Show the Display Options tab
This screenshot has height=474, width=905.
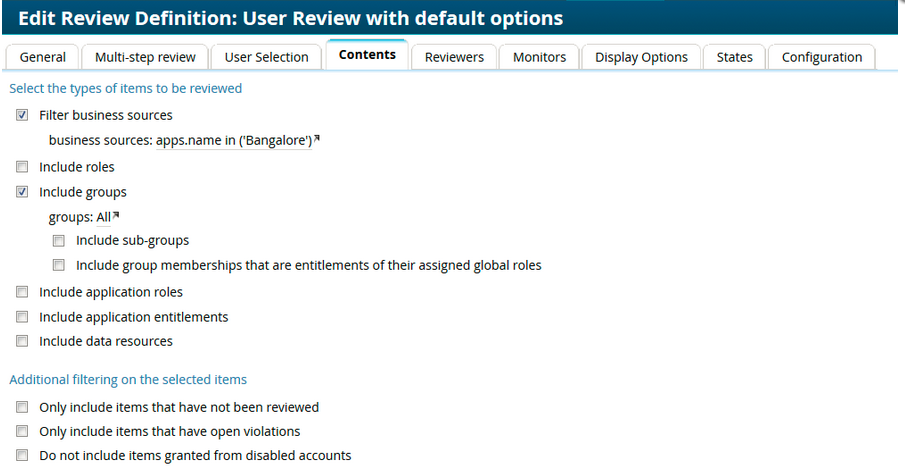[641, 57]
